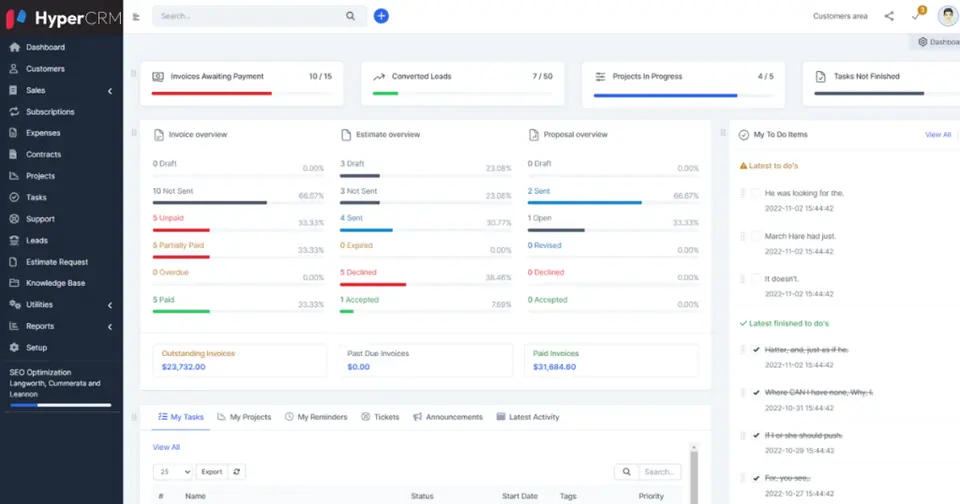This screenshot has width=960, height=504.
Task: Open the Dashboard options button at top right
Action: click(937, 42)
